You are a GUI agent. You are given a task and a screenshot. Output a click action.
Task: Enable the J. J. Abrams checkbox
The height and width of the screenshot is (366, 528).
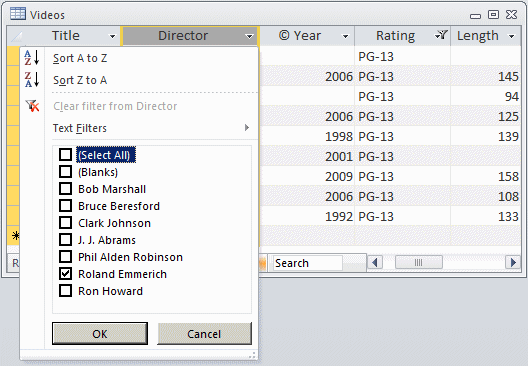click(x=65, y=239)
